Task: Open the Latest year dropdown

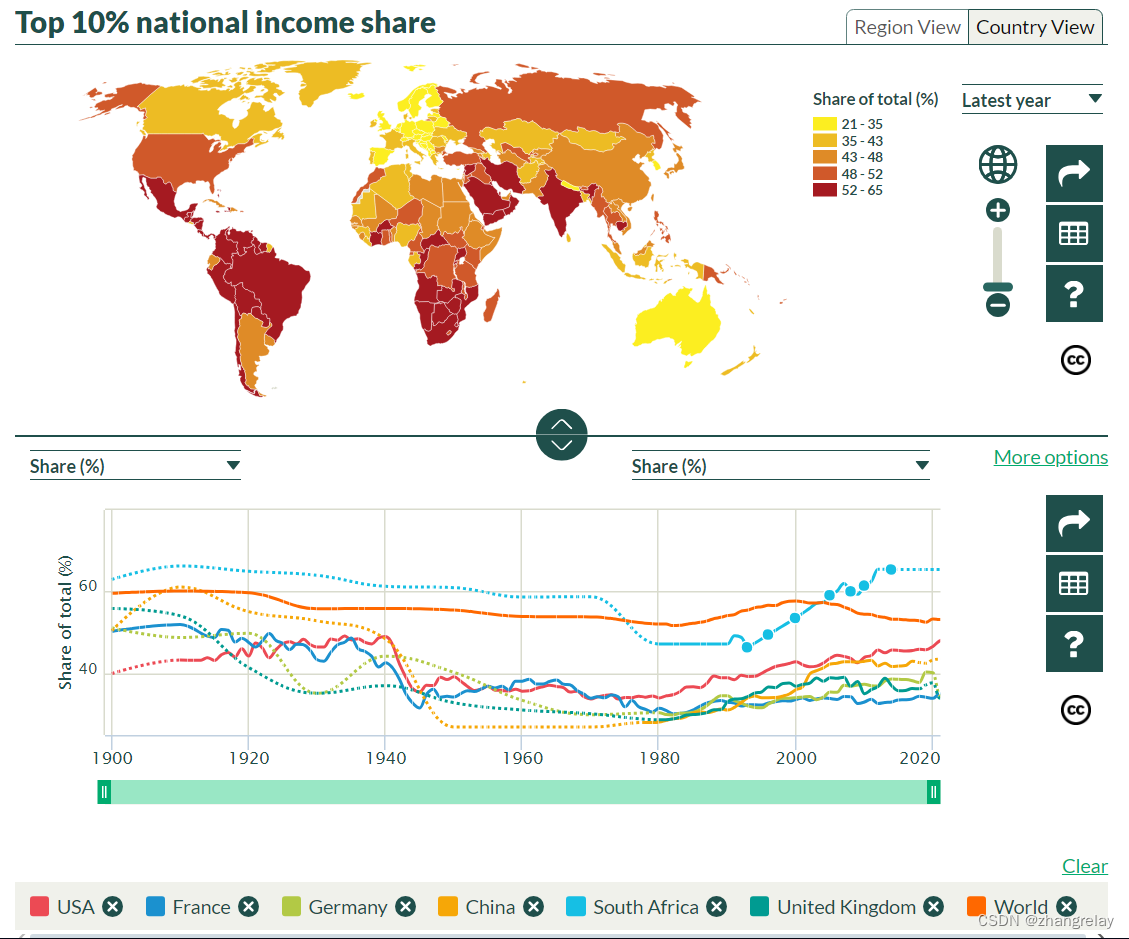Action: point(1032,100)
